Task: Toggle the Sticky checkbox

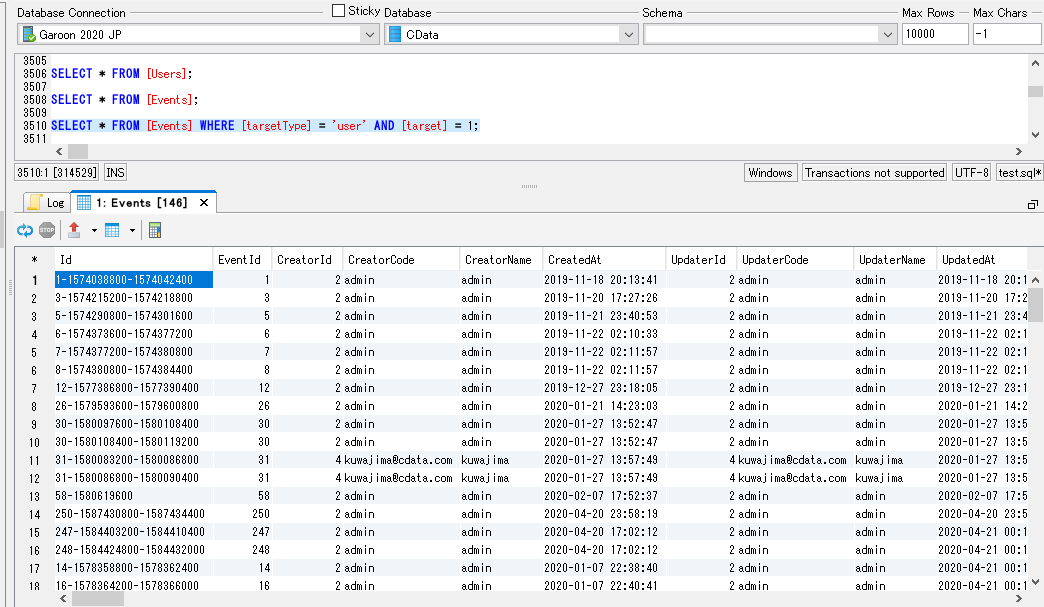Action: coord(338,11)
